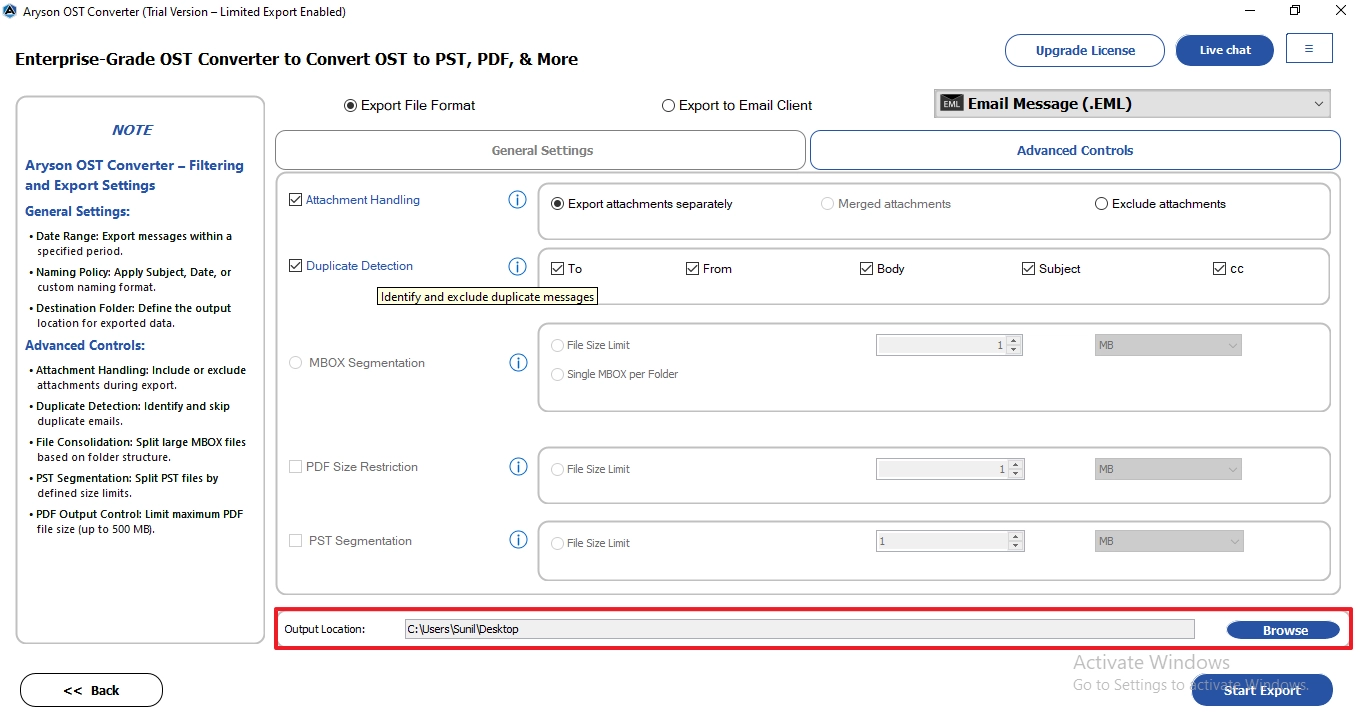Uncheck the Subject duplicate field checkbox
The image size is (1366, 728).
click(1028, 269)
